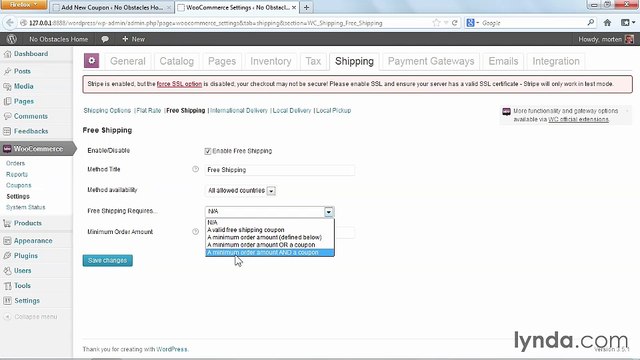The width and height of the screenshot is (640, 360).
Task: Open Local Pickup sub-section
Action: 333,111
